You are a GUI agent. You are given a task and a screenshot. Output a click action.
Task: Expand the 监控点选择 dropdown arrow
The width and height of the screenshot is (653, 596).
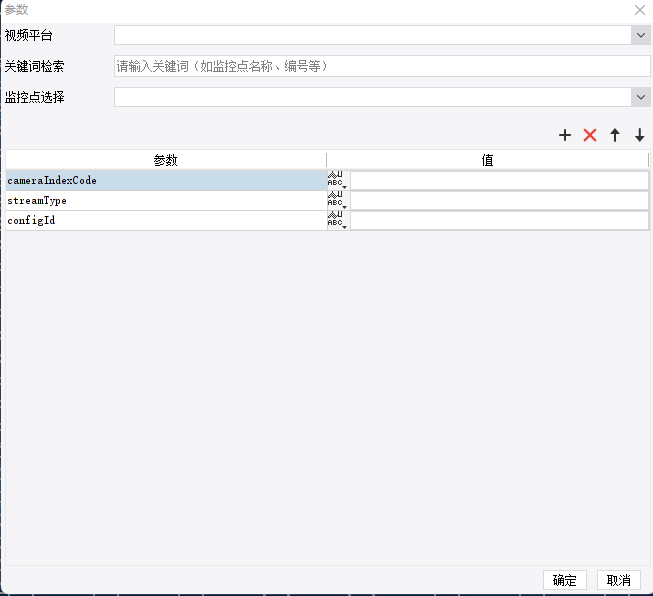641,97
